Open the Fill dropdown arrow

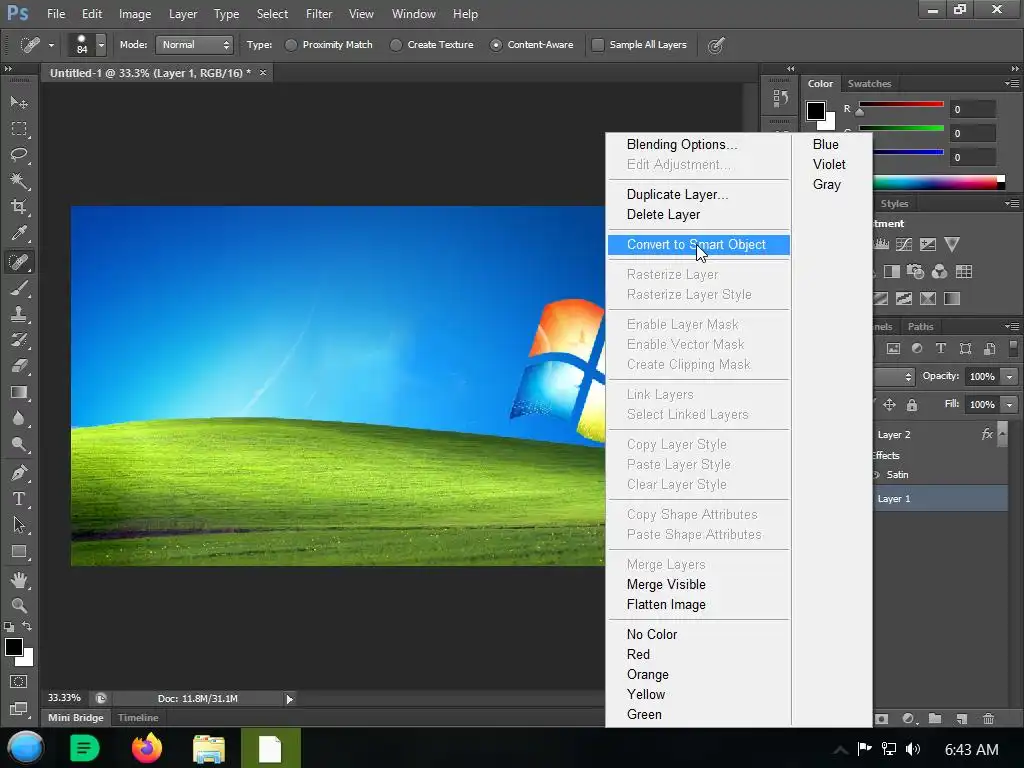point(1010,405)
